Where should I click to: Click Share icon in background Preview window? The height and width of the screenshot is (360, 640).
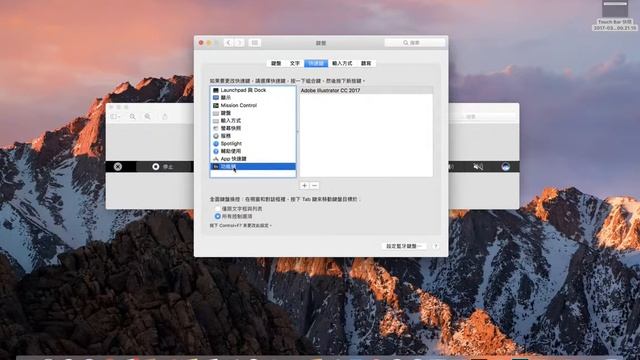(165, 117)
